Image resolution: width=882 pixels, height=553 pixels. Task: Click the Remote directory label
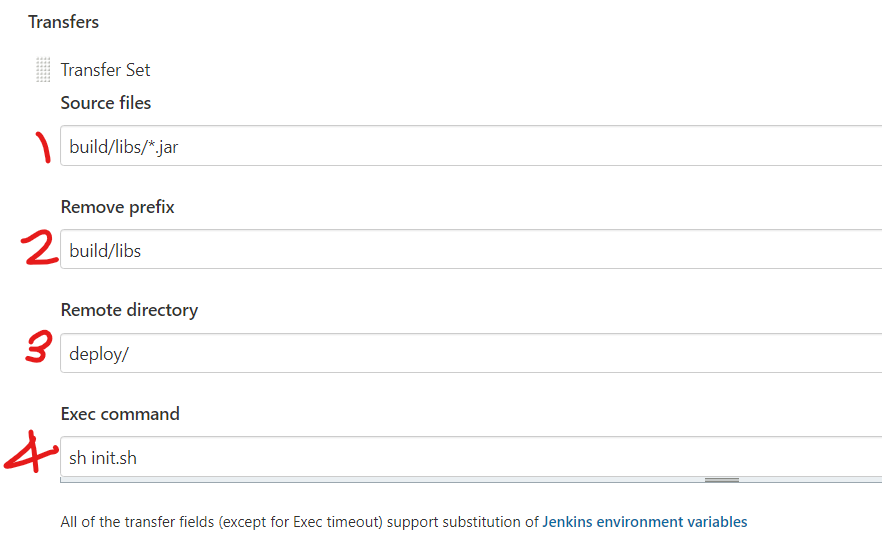coord(129,310)
